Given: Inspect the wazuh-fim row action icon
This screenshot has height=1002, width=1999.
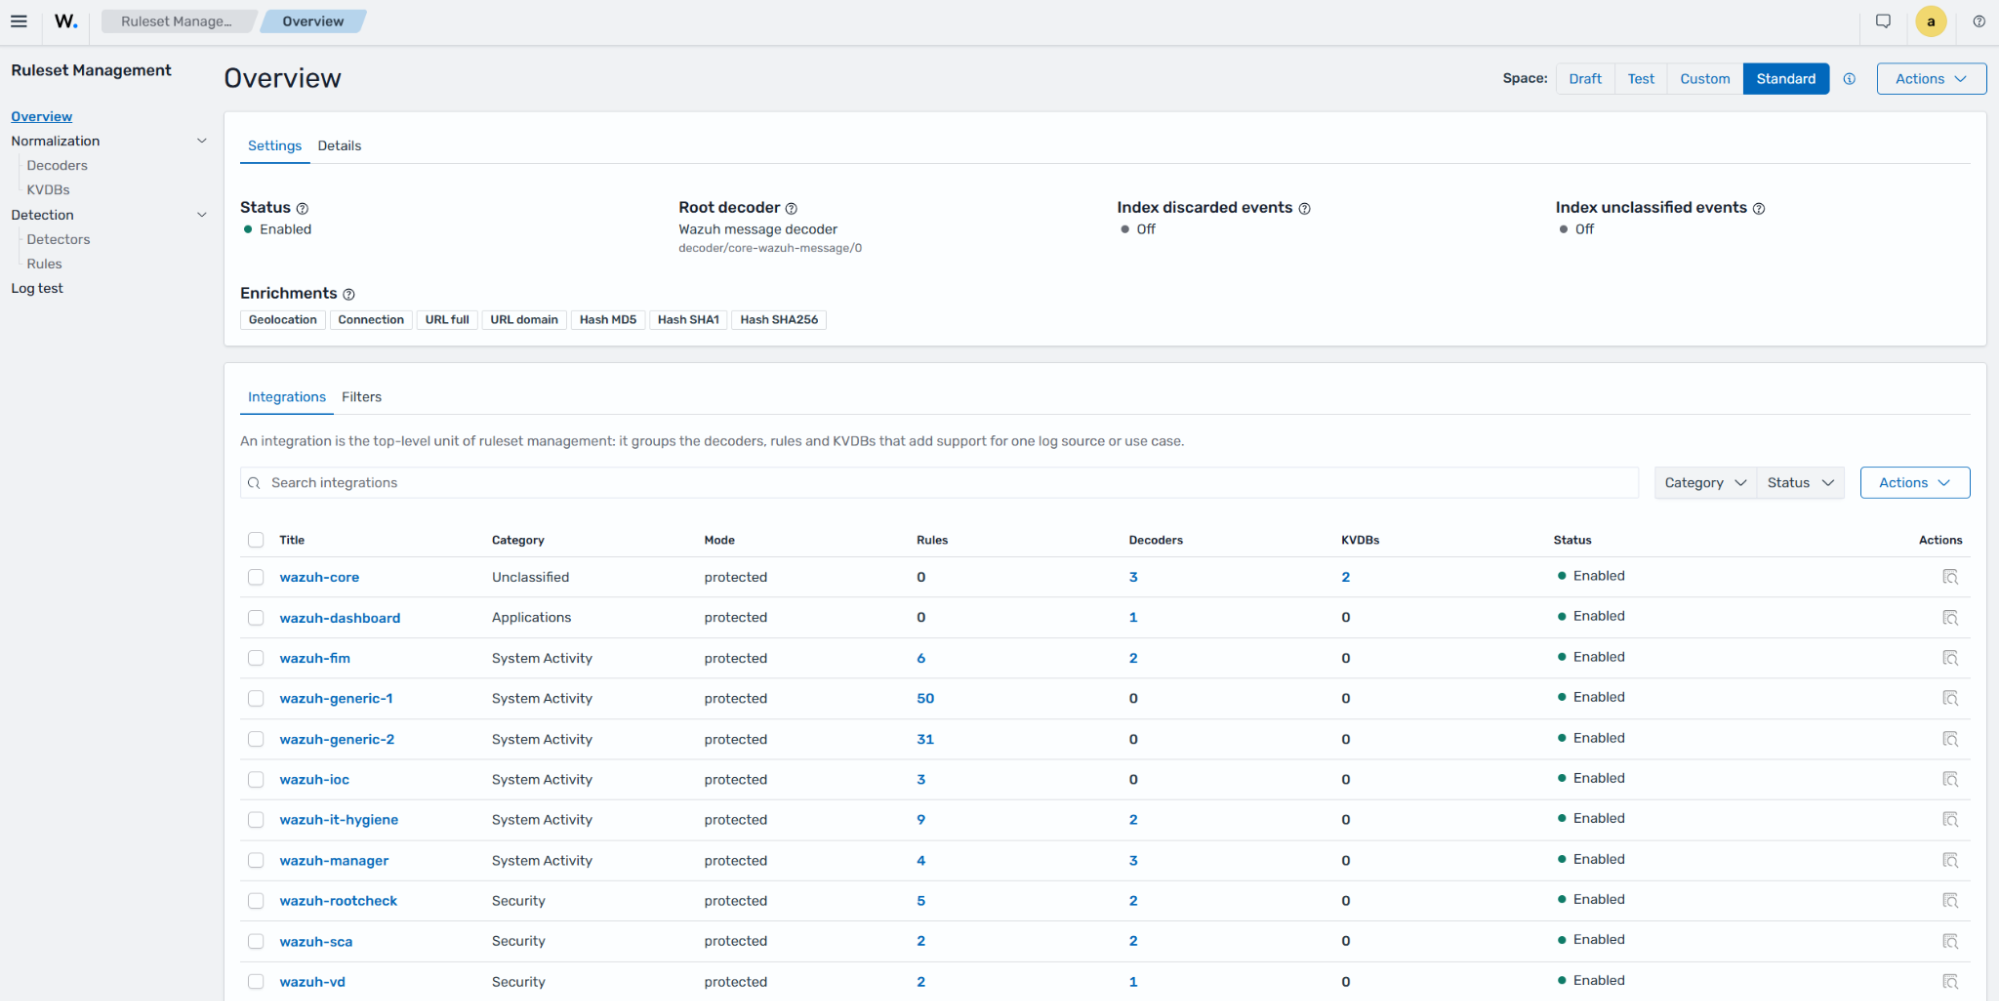Looking at the screenshot, I should click(1950, 658).
